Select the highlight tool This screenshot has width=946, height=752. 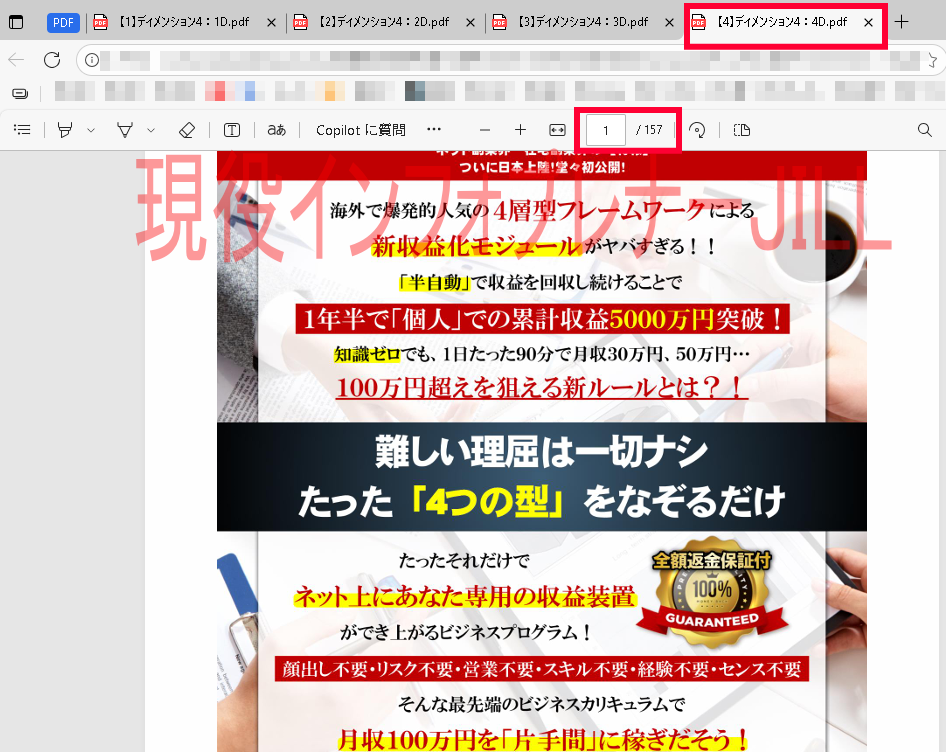[66, 130]
